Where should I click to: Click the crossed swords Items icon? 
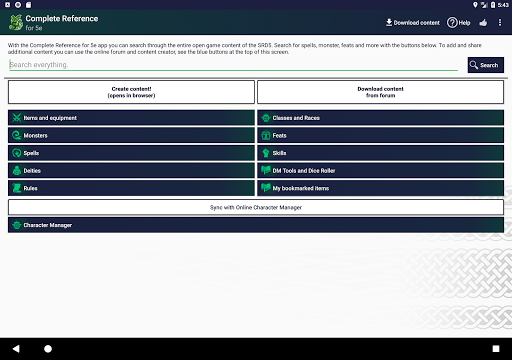click(17, 118)
